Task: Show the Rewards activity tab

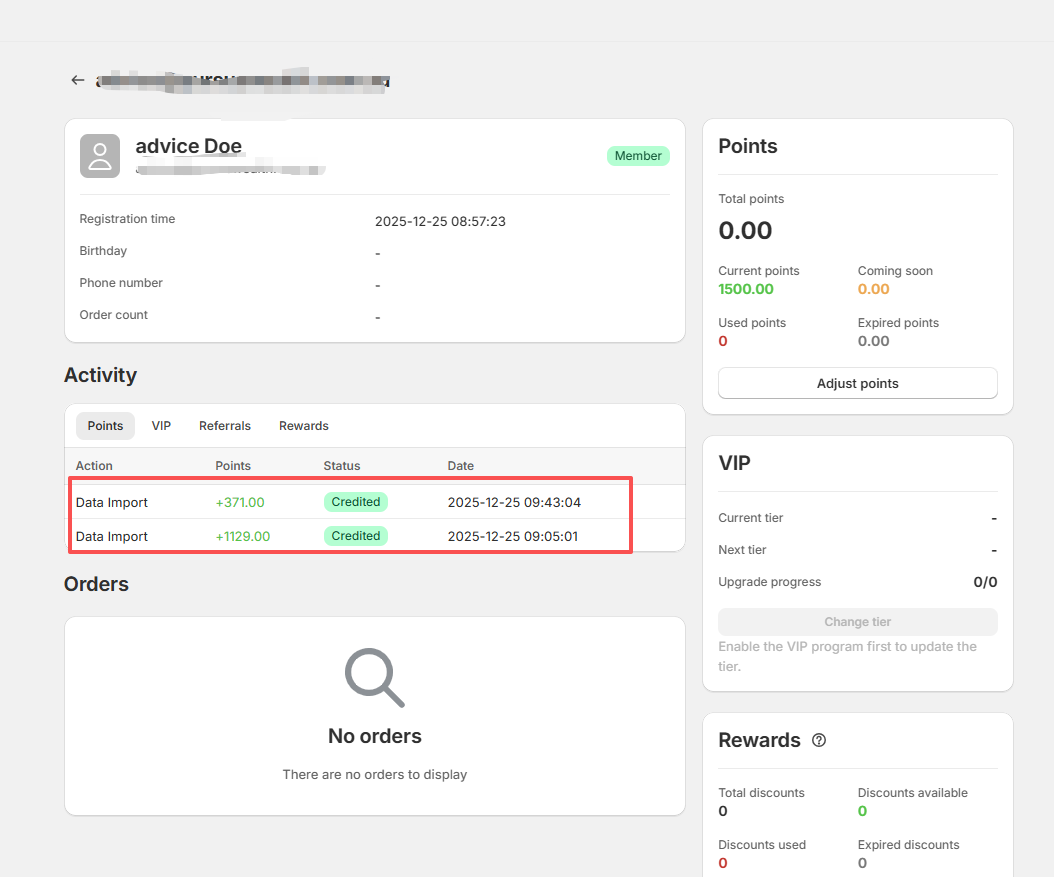Action: point(303,426)
